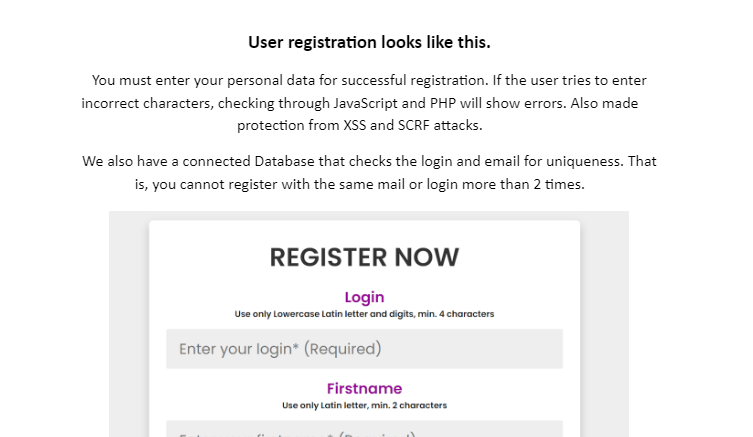
Task: Click the "Enter your login" input field
Action: click(364, 349)
